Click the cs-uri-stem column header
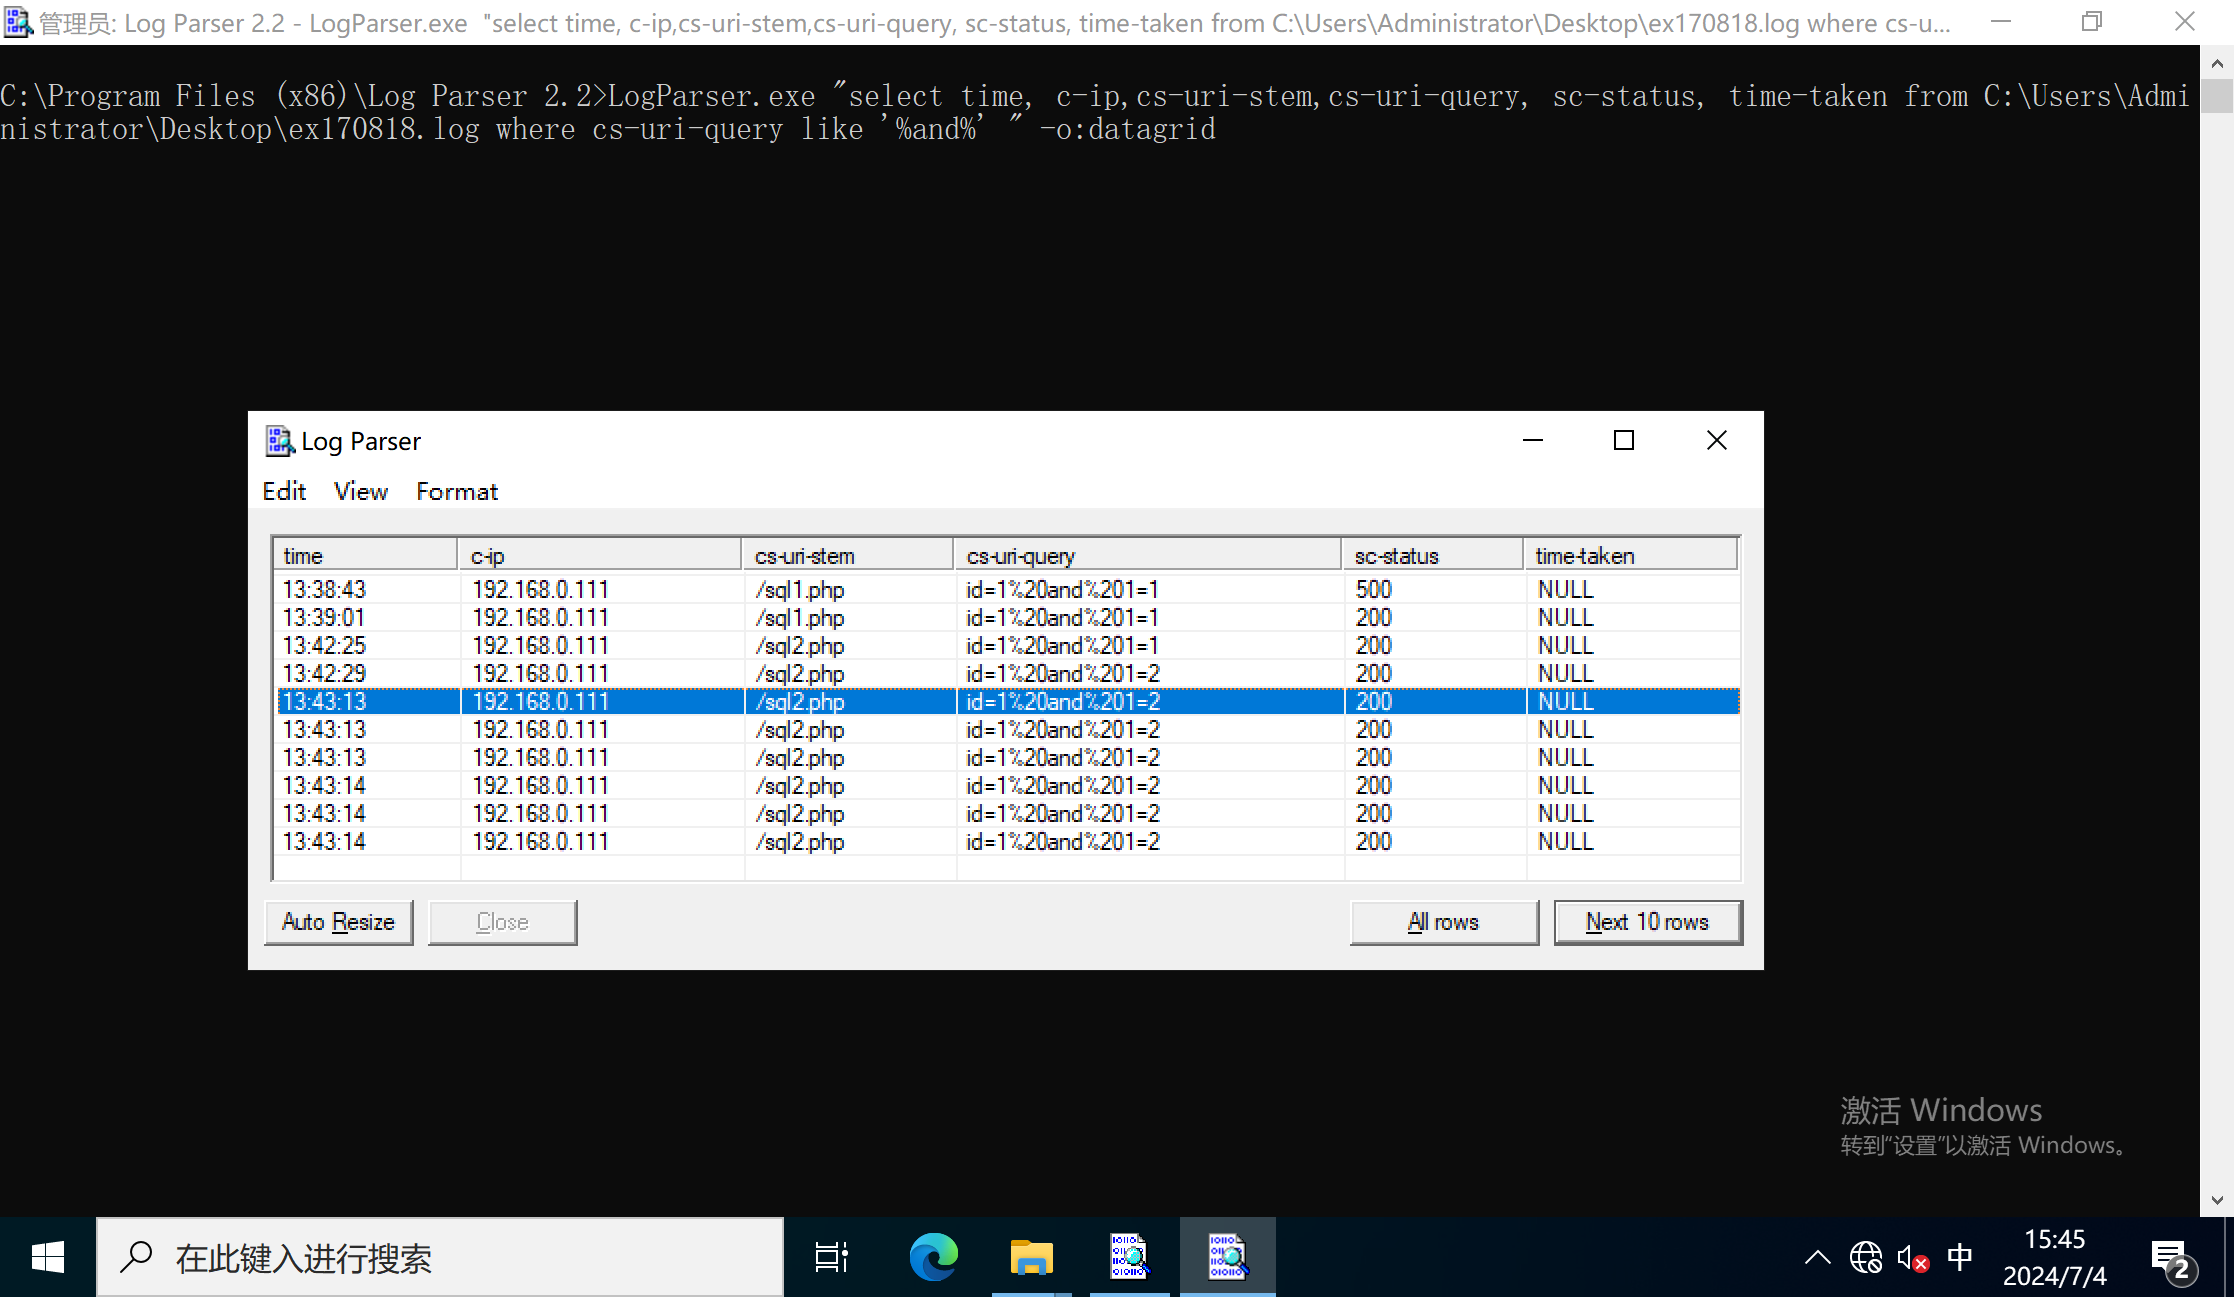2234x1297 pixels. [848, 555]
